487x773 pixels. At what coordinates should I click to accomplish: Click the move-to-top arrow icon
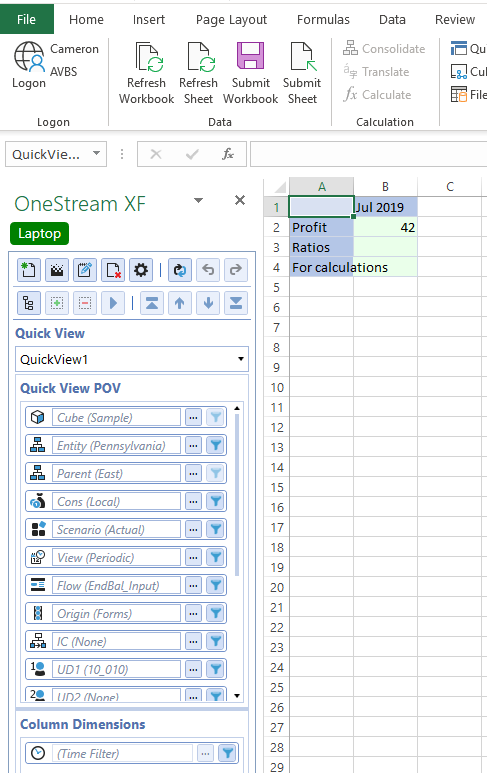pyautogui.click(x=152, y=303)
